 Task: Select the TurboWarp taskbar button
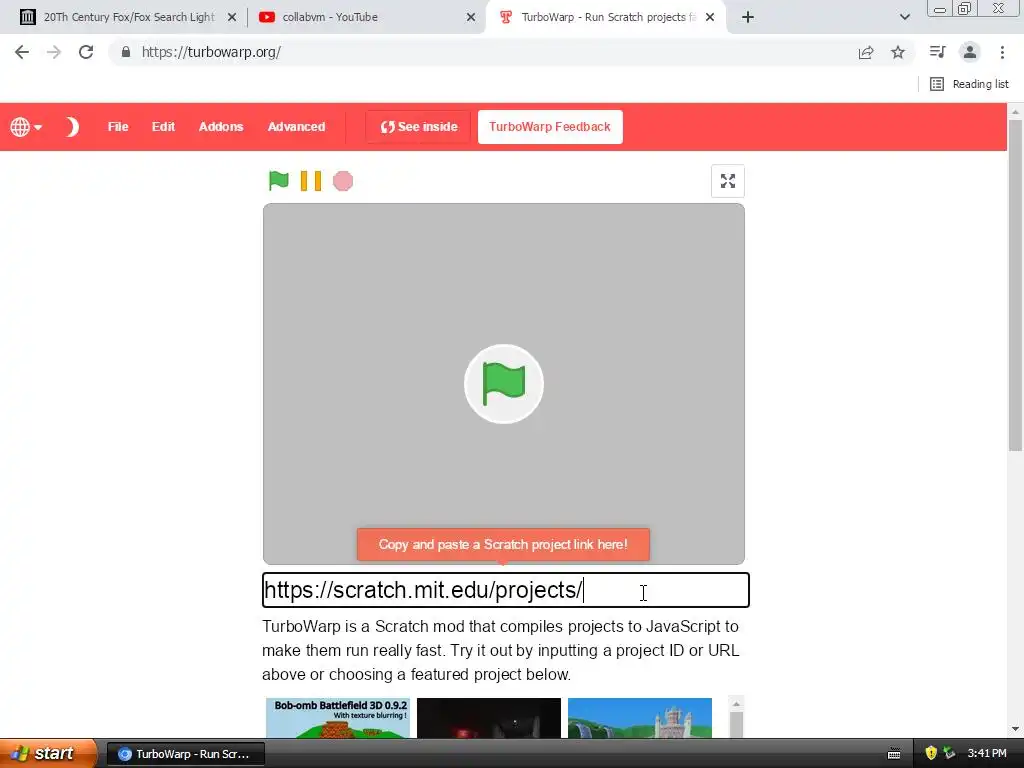coord(185,754)
